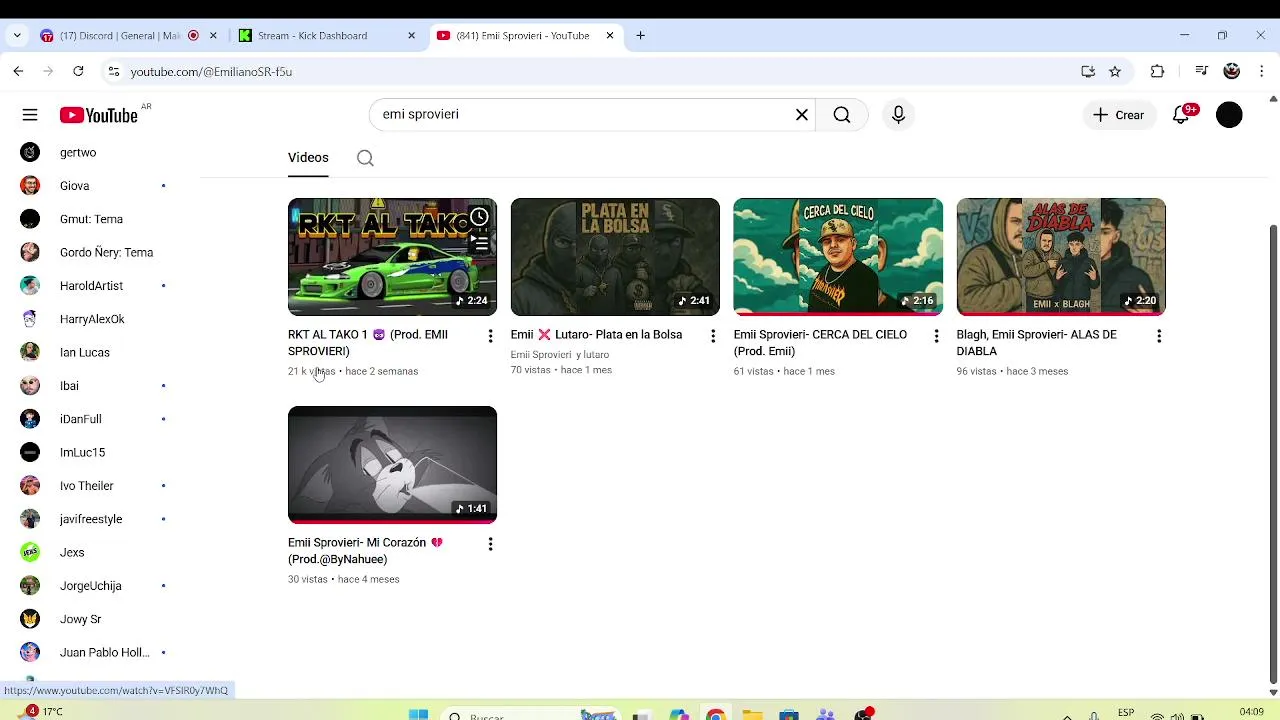Image resolution: width=1280 pixels, height=720 pixels.
Task: Bookmark this page with the star
Action: 1115,71
